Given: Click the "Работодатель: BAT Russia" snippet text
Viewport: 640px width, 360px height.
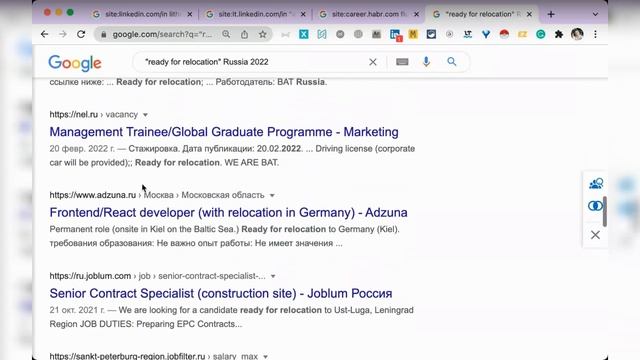Looking at the screenshot, I should click(x=271, y=82).
